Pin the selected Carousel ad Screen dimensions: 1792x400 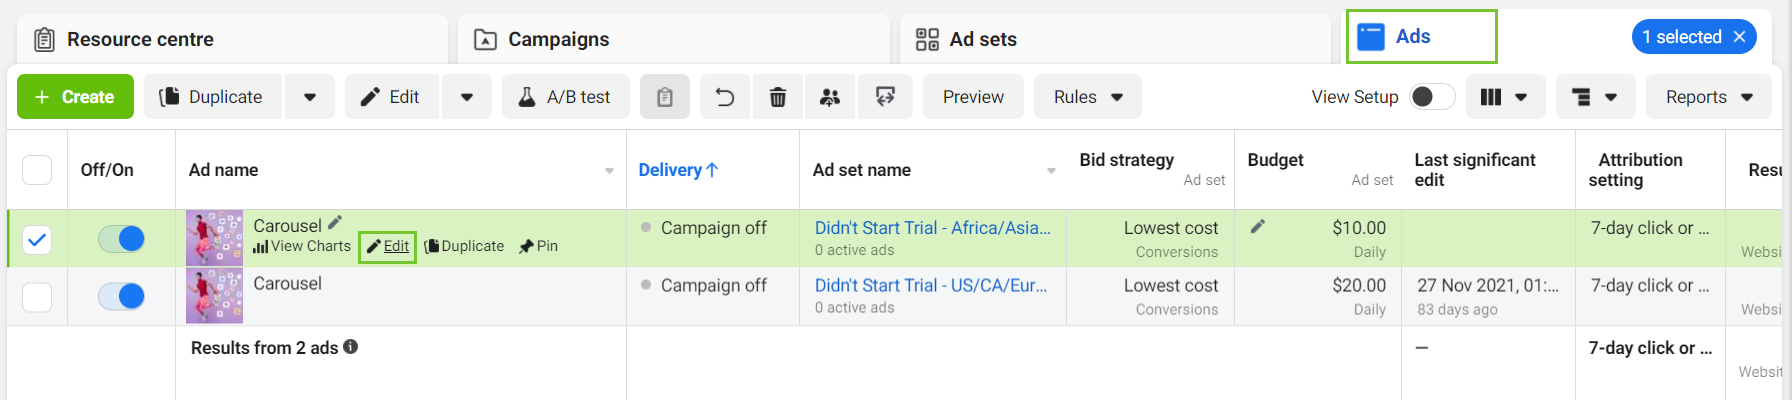(x=538, y=246)
